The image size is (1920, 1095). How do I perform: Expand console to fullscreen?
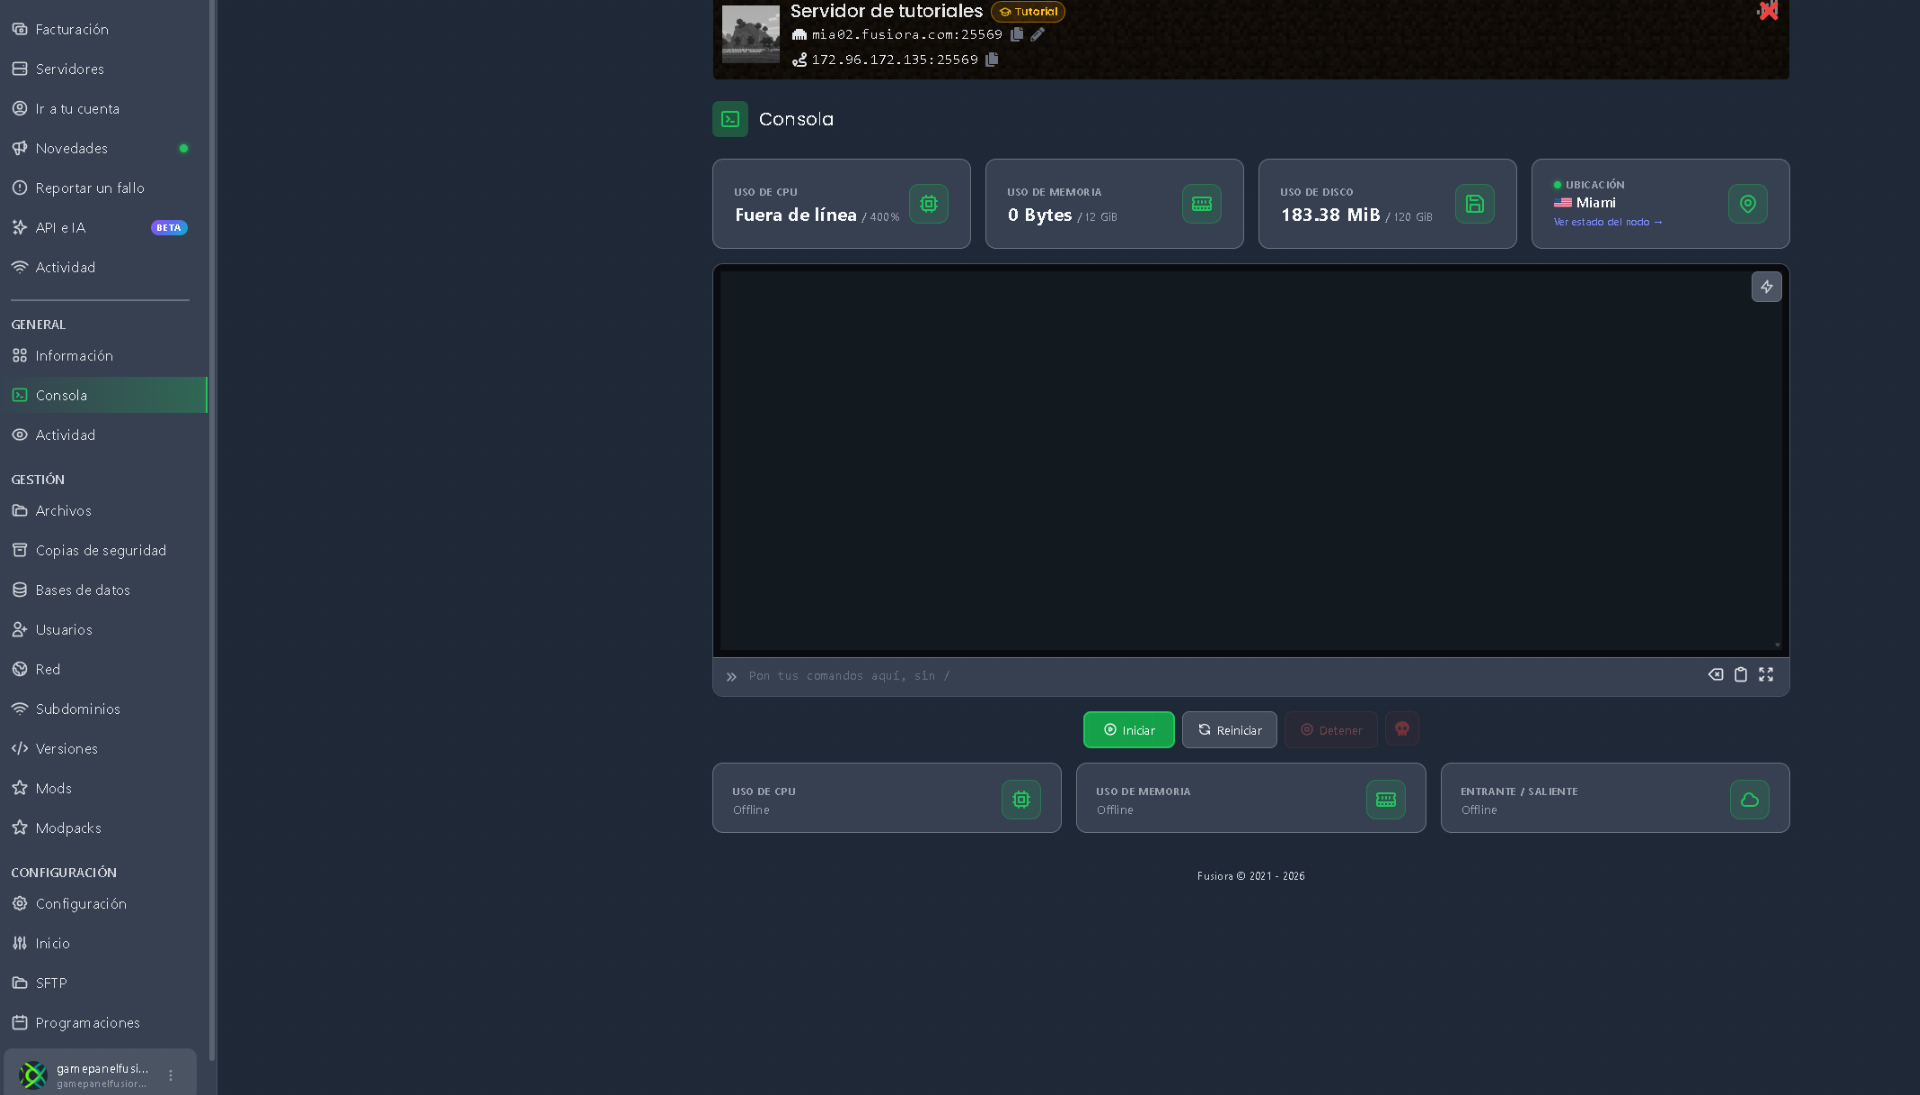[1766, 675]
